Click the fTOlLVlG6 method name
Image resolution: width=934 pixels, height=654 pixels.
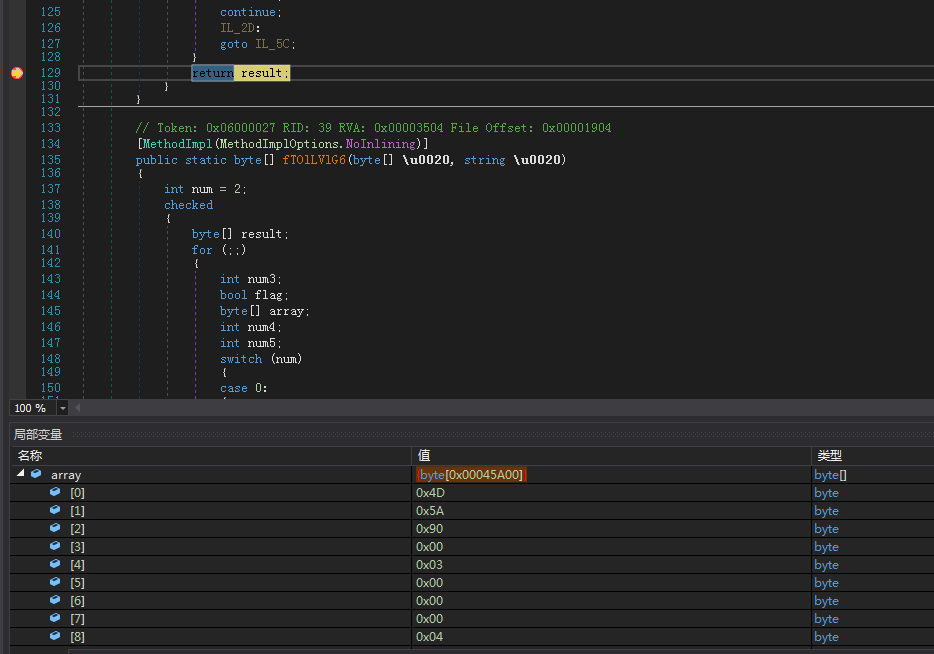click(314, 160)
